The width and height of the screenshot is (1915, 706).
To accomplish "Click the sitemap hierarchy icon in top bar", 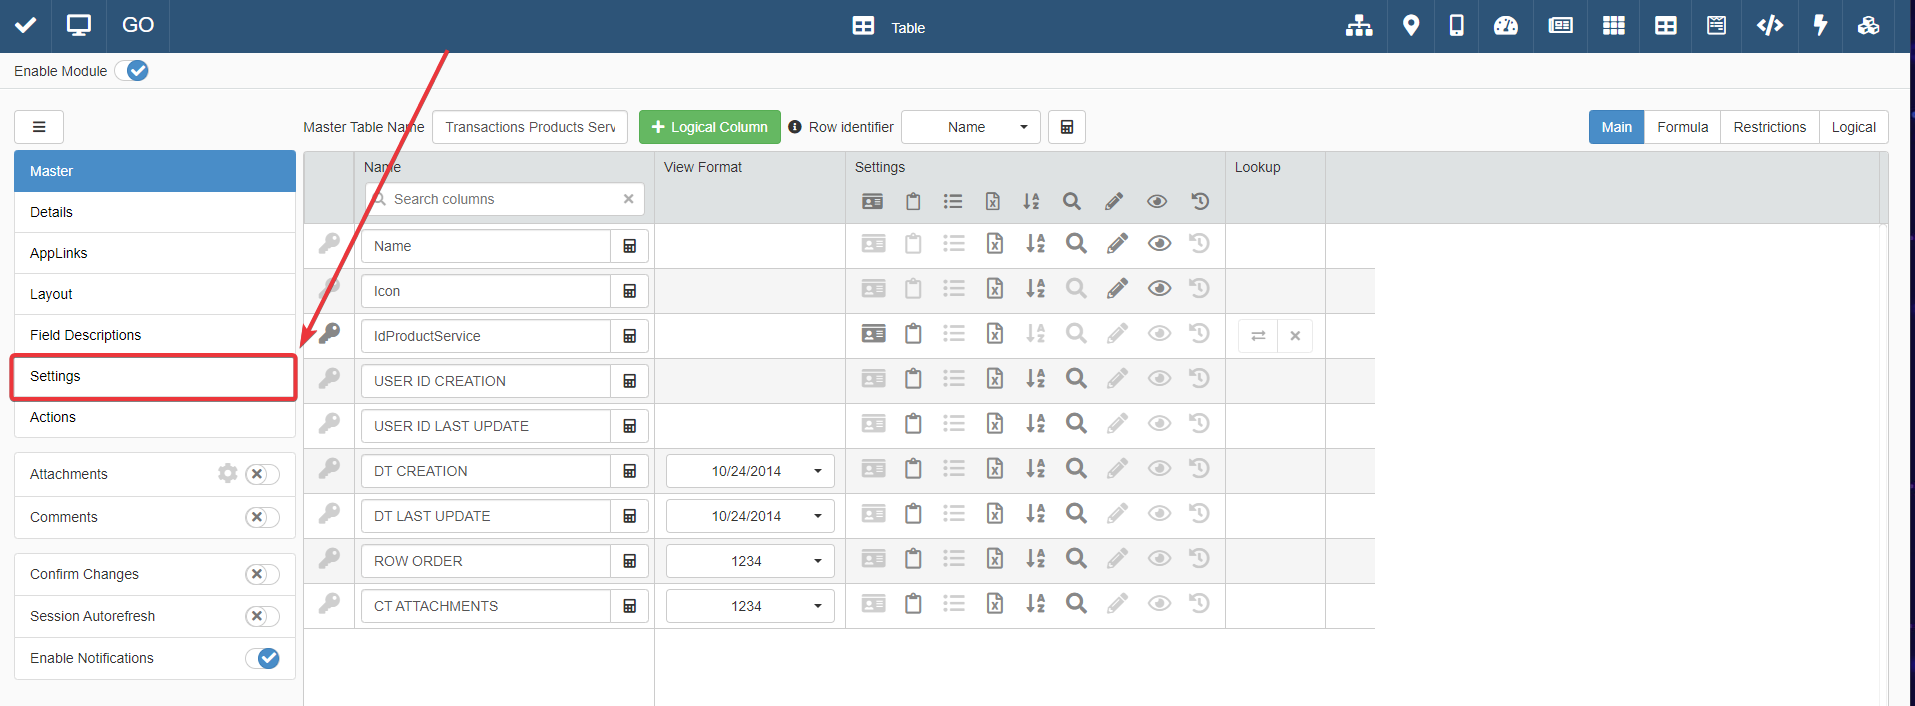I will (1358, 26).
